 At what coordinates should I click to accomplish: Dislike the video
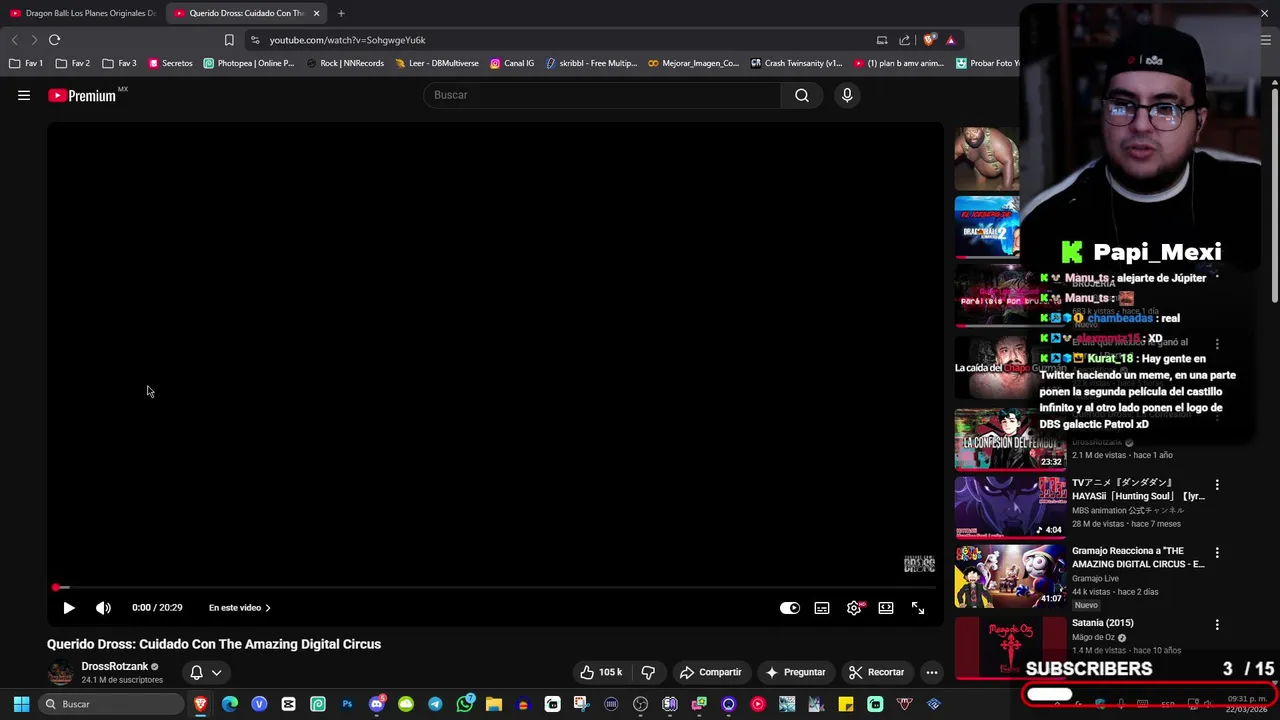click(648, 672)
